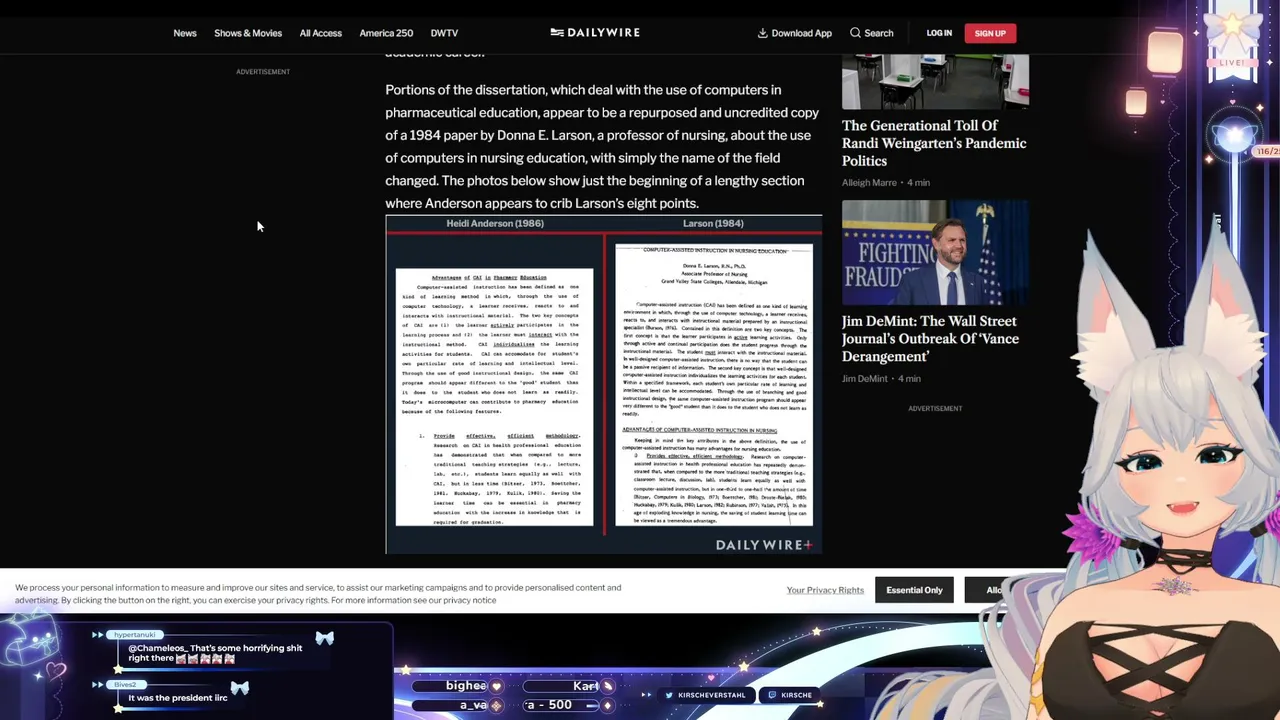Screen dimensions: 1280x720
Task: Go to Shows & Movies section
Action: (x=248, y=33)
